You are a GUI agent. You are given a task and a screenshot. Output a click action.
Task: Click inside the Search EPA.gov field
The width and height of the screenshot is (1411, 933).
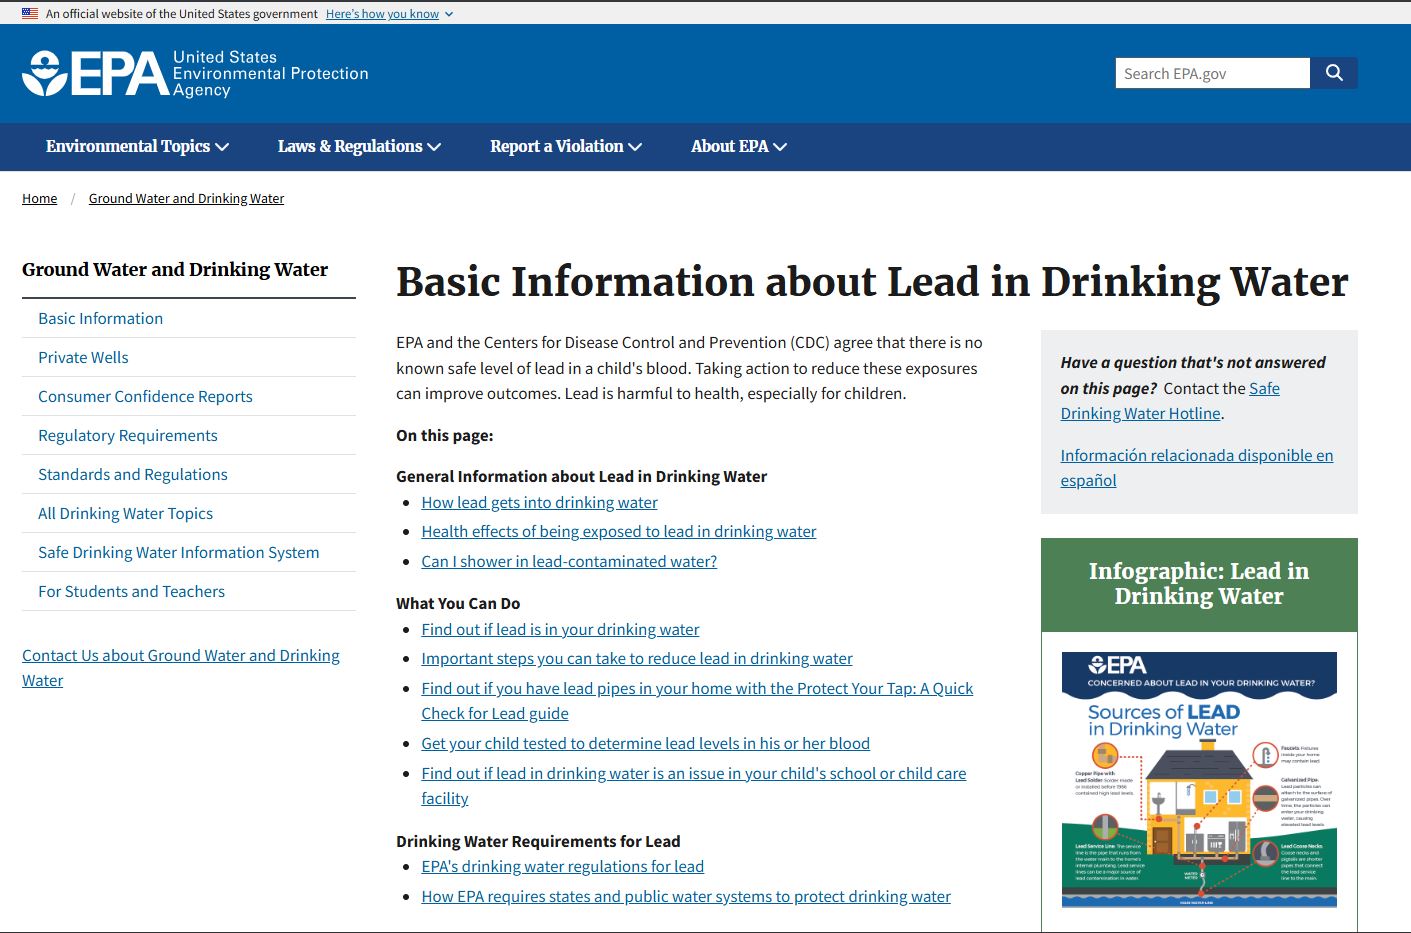click(1212, 72)
